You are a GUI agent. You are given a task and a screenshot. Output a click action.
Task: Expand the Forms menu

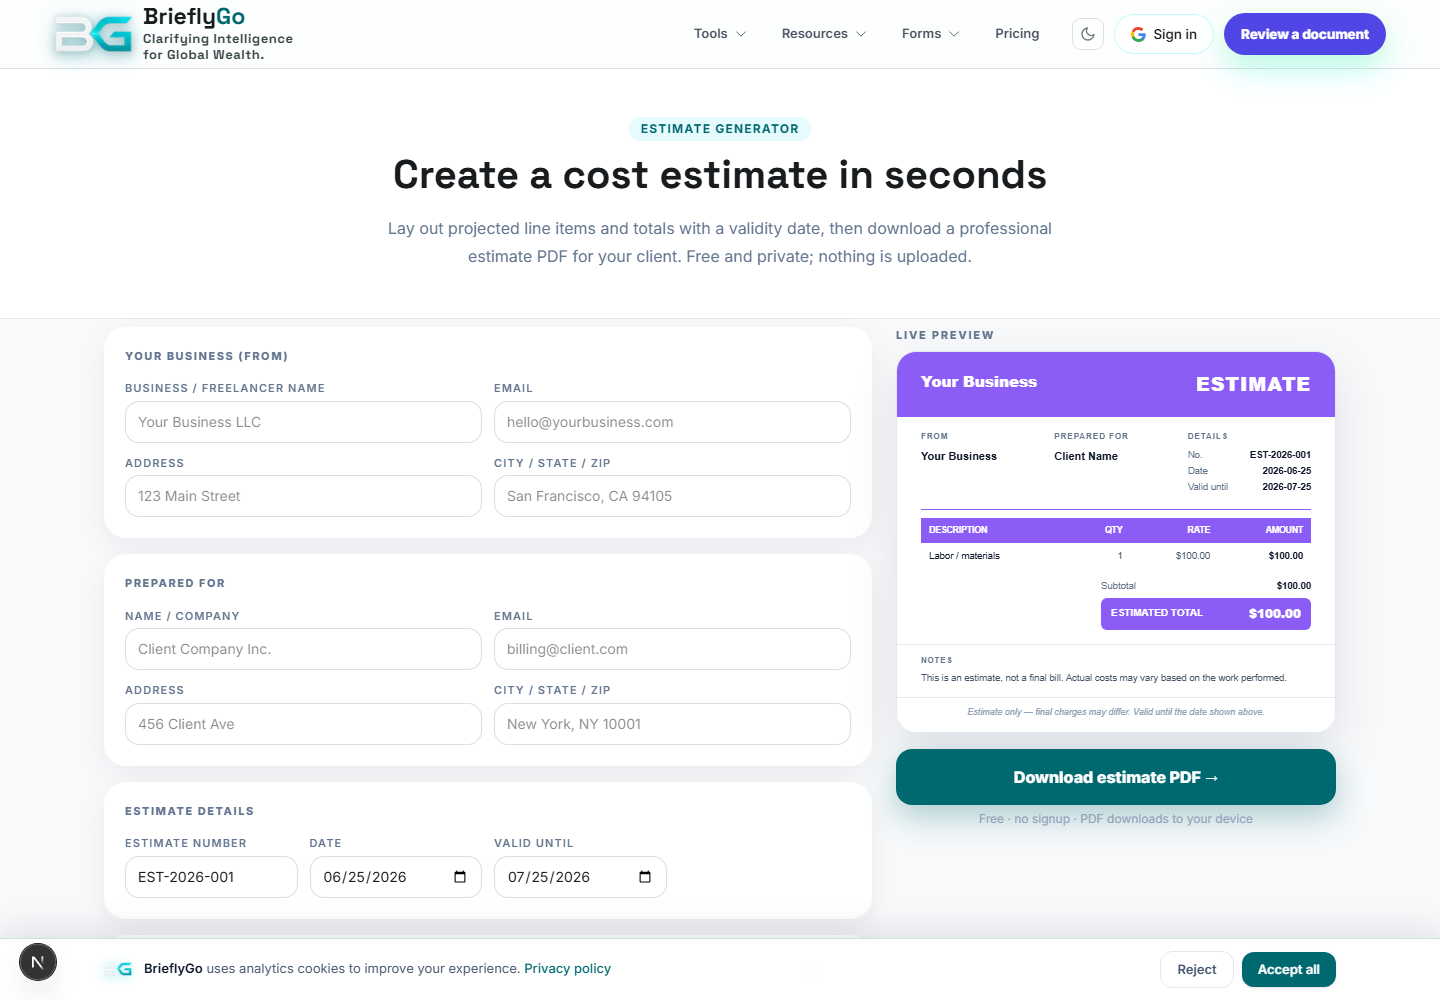(x=930, y=34)
